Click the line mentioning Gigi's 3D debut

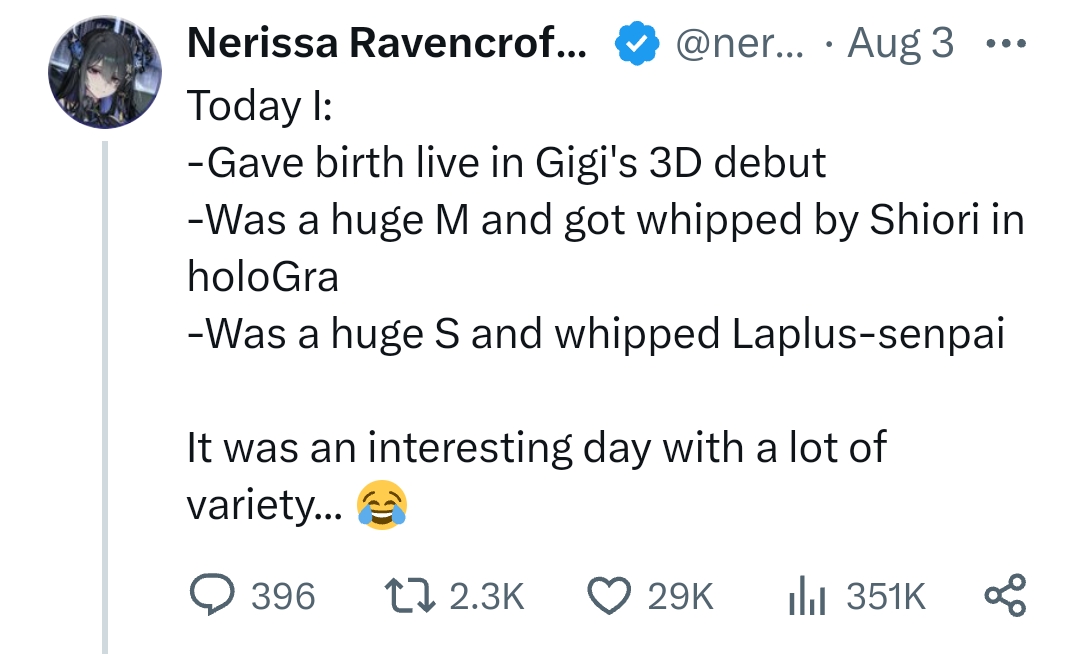click(506, 162)
